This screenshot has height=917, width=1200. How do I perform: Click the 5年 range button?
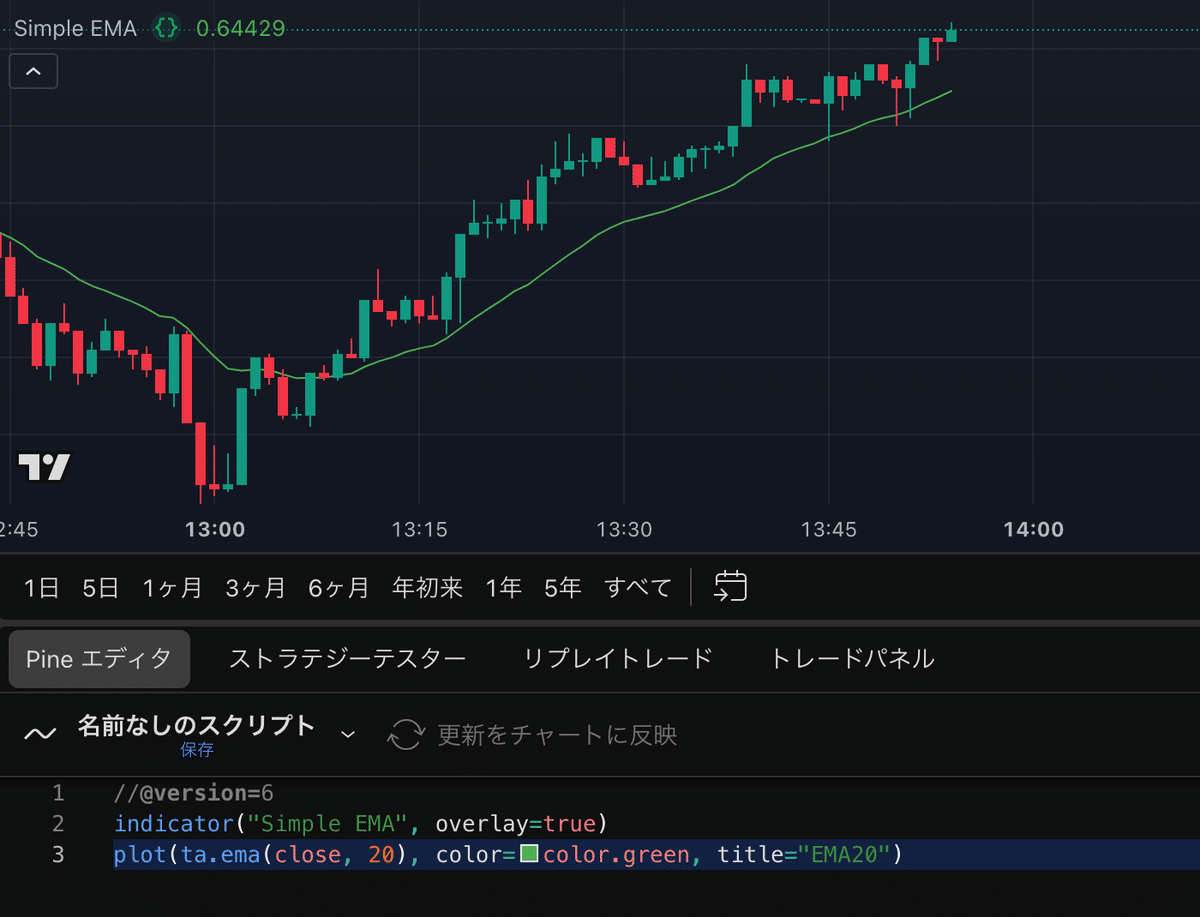(562, 587)
